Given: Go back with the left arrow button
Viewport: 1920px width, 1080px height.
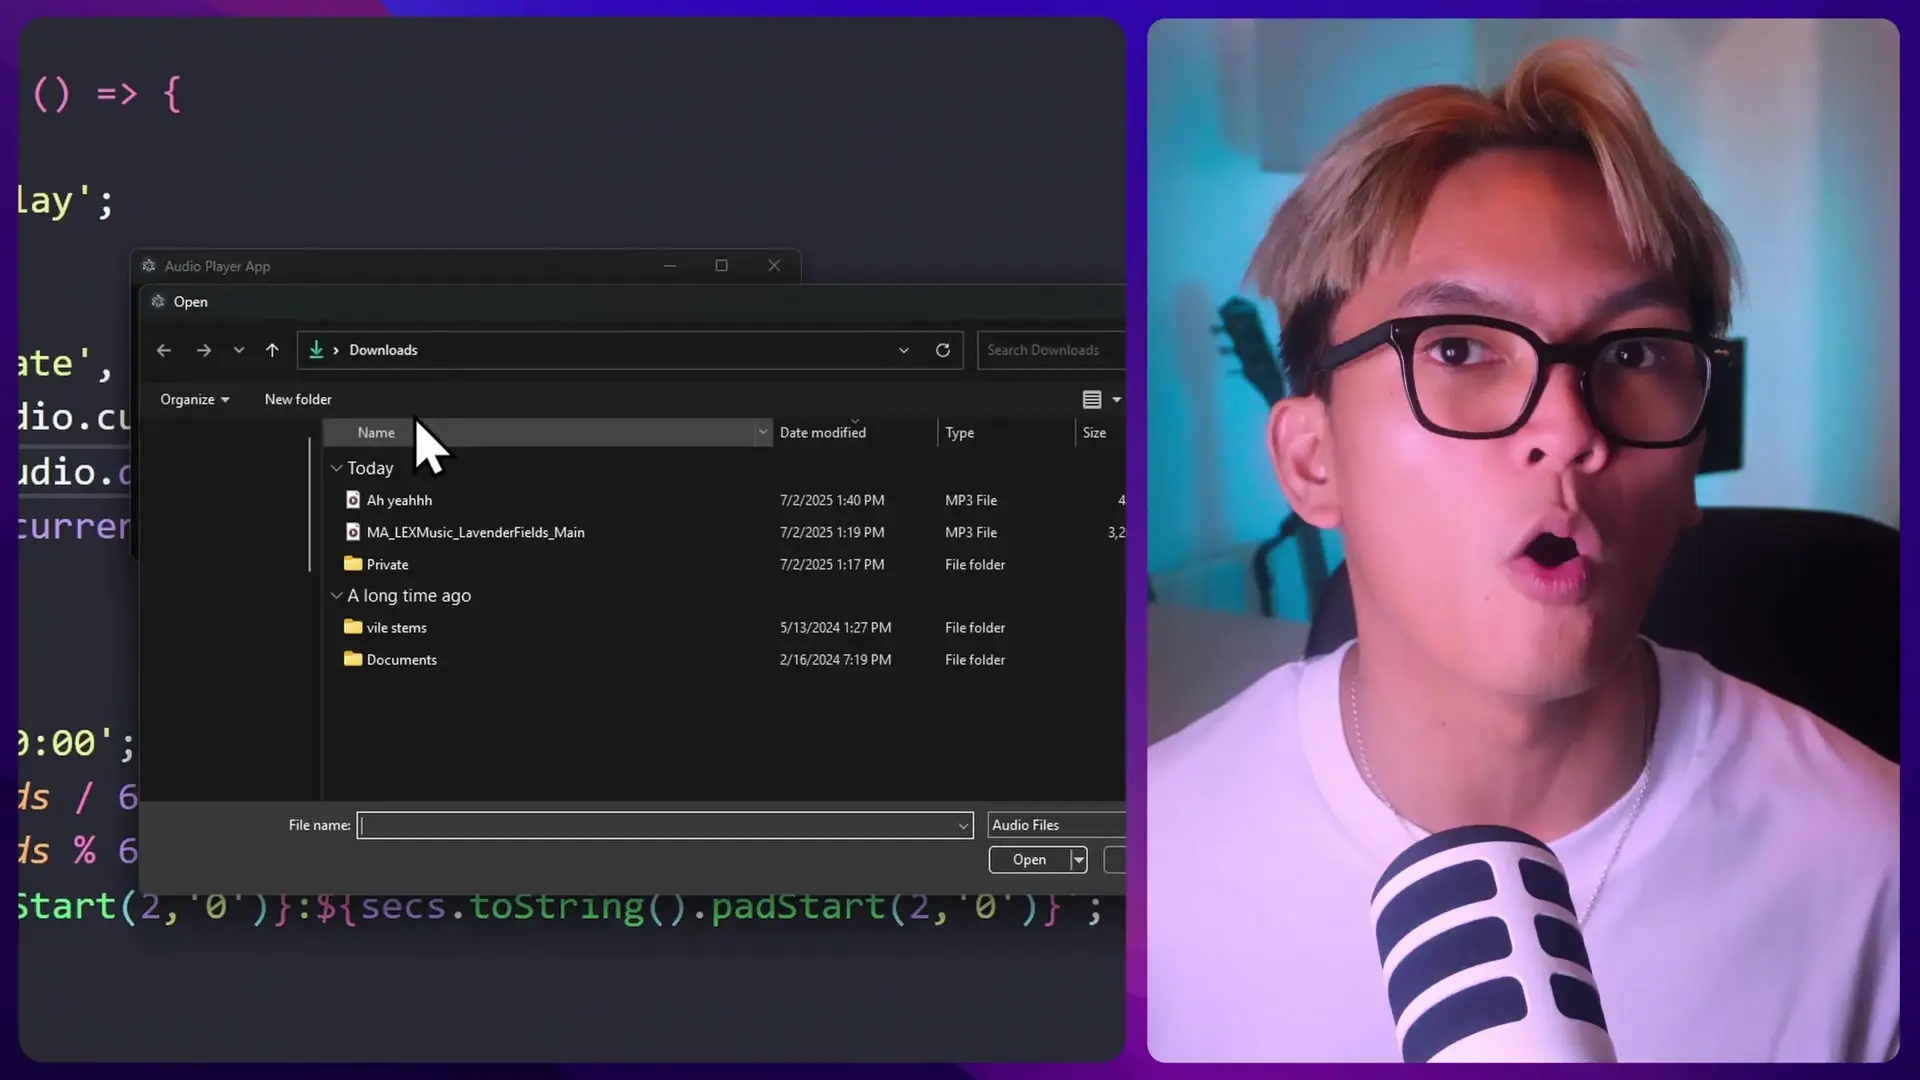Looking at the screenshot, I should coord(164,350).
